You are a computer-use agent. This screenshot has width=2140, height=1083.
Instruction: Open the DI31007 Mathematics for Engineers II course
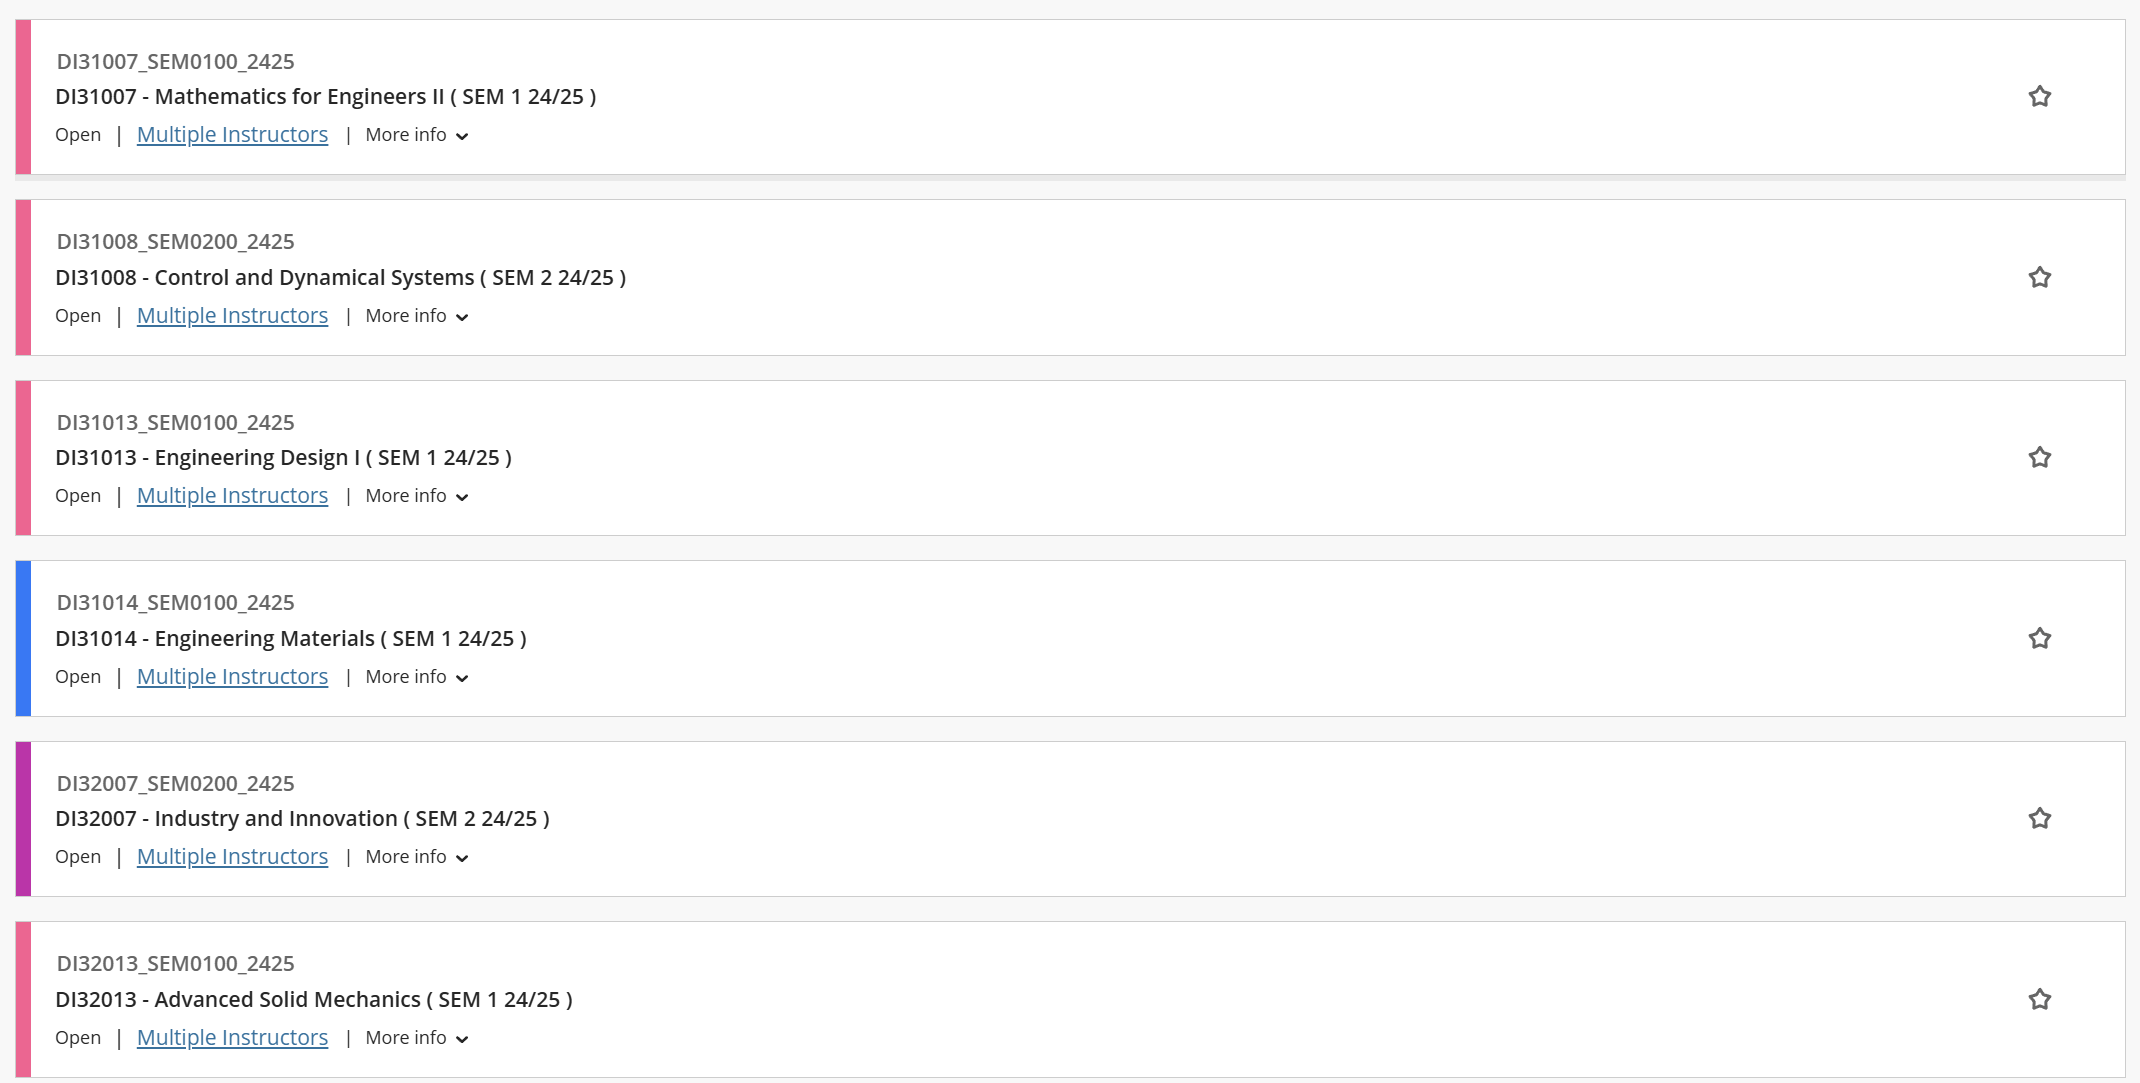(325, 97)
